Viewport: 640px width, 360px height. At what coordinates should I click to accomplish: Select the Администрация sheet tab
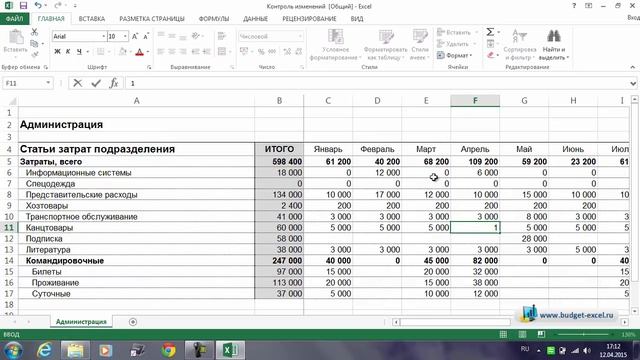point(81,322)
